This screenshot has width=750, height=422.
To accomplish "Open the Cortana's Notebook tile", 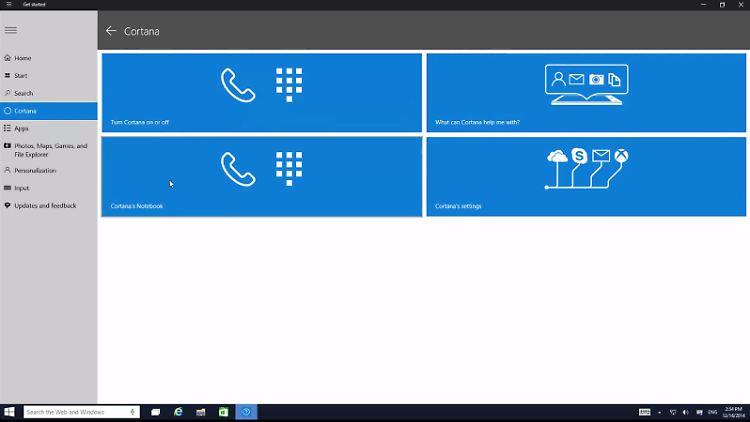I will point(261,176).
